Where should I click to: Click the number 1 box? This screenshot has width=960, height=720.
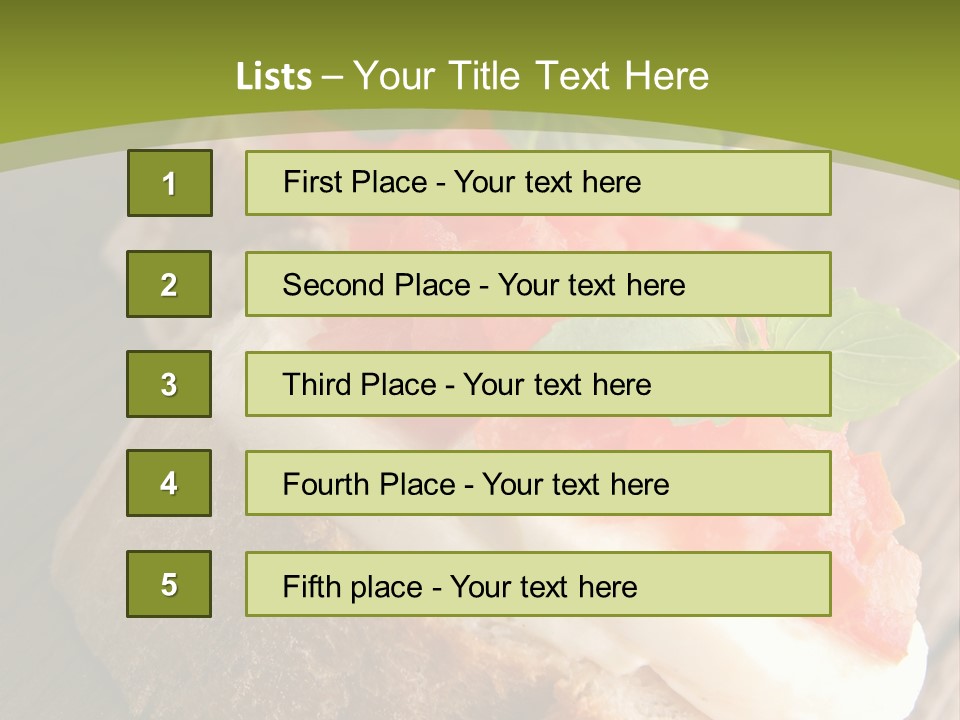click(169, 183)
